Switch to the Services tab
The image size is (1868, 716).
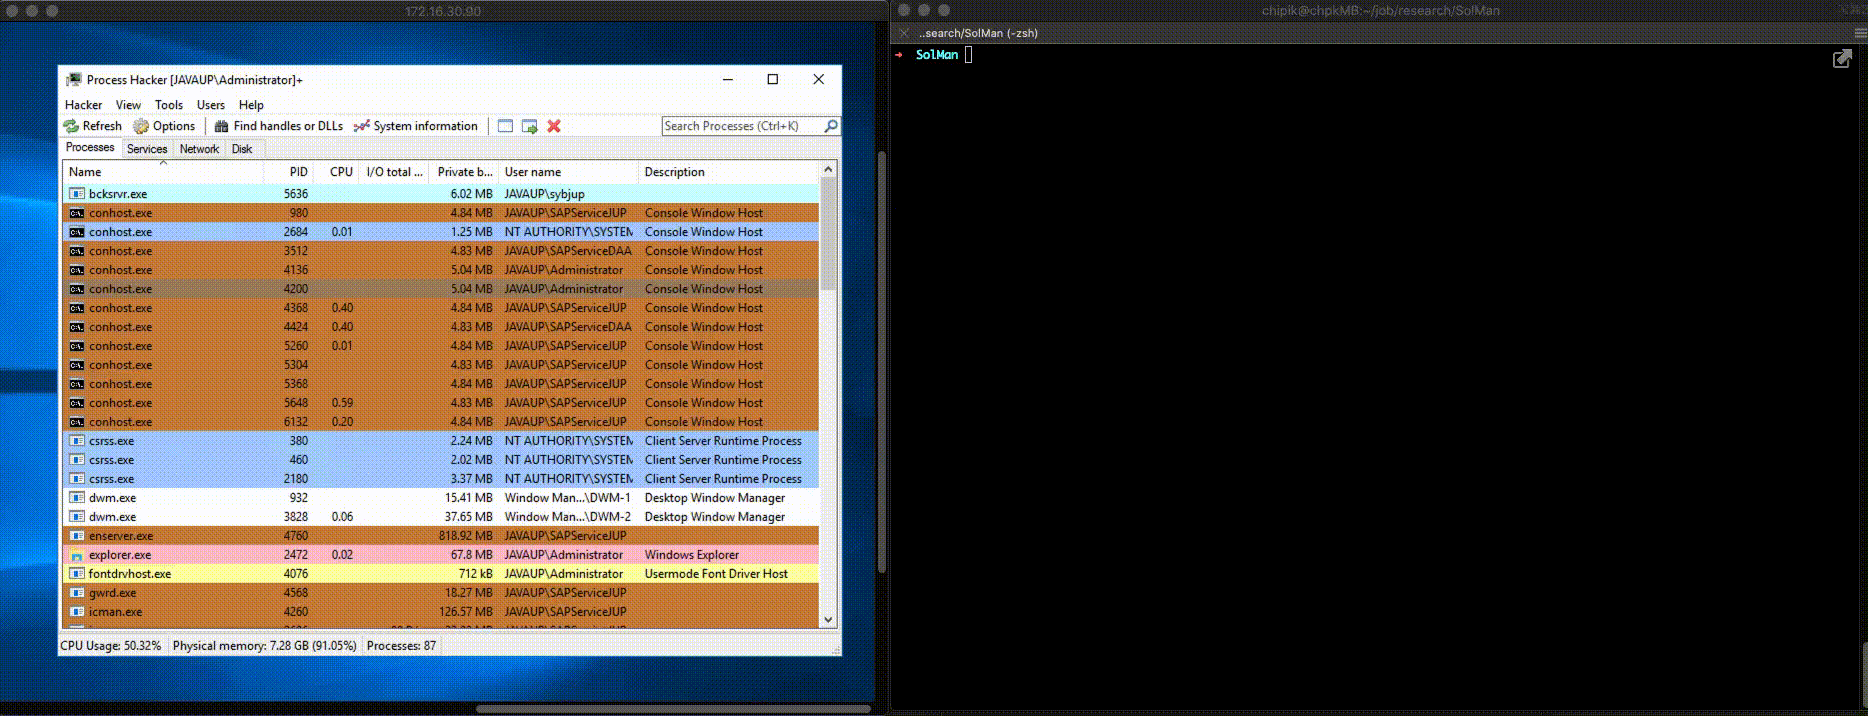point(147,149)
